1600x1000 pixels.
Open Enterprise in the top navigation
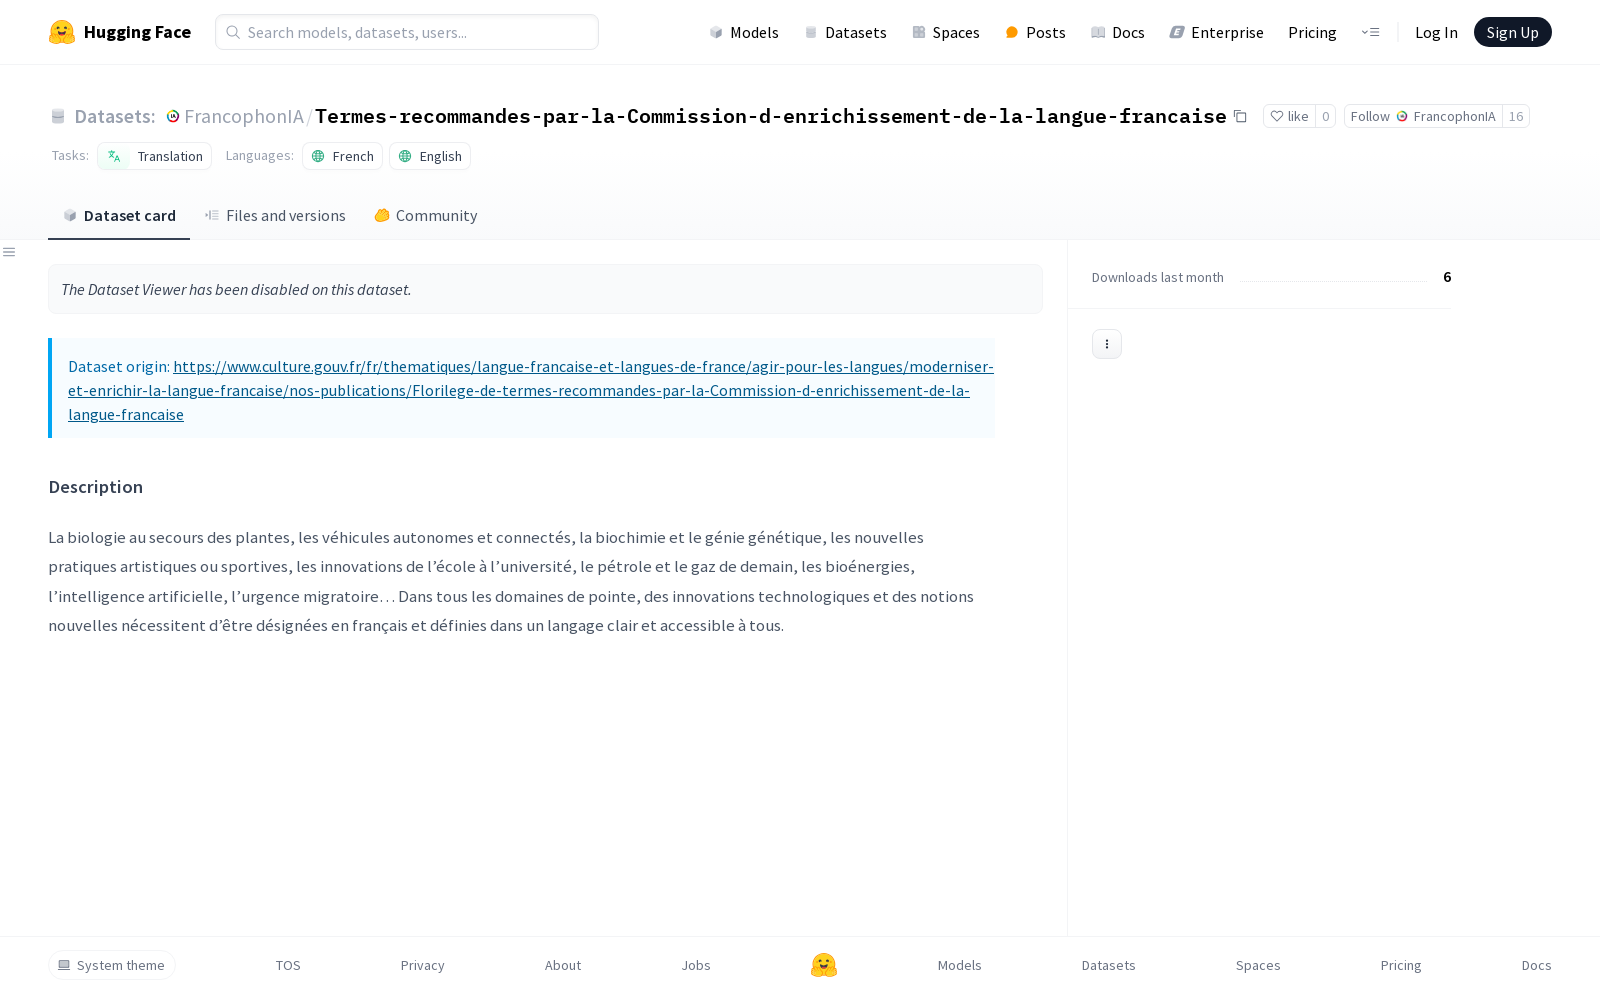tap(1217, 32)
